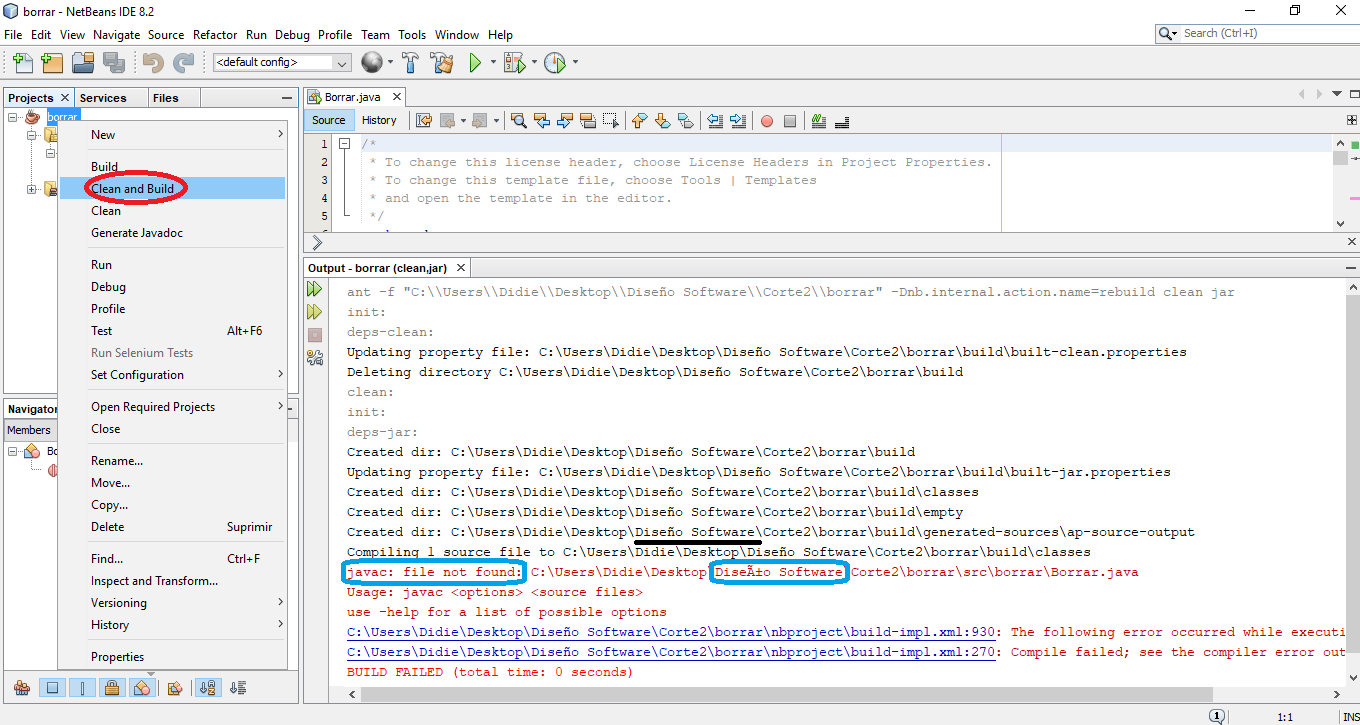This screenshot has height=725, width=1360.
Task: Toggle Sort by Source in Navigator
Action: click(x=238, y=688)
